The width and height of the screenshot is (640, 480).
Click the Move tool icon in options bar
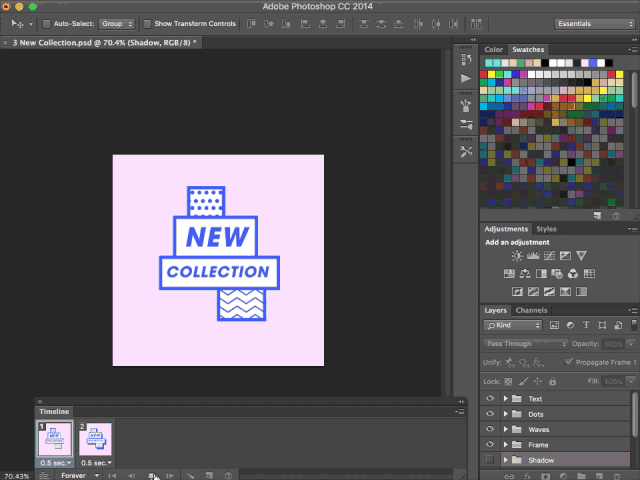[18, 24]
